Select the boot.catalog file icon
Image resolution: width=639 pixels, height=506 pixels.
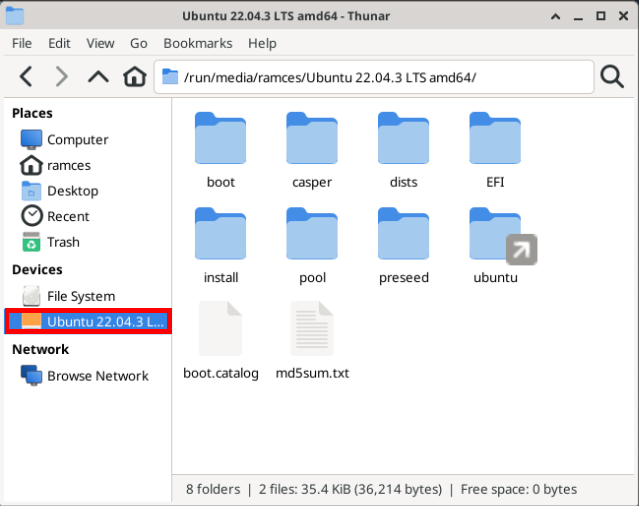pos(220,328)
